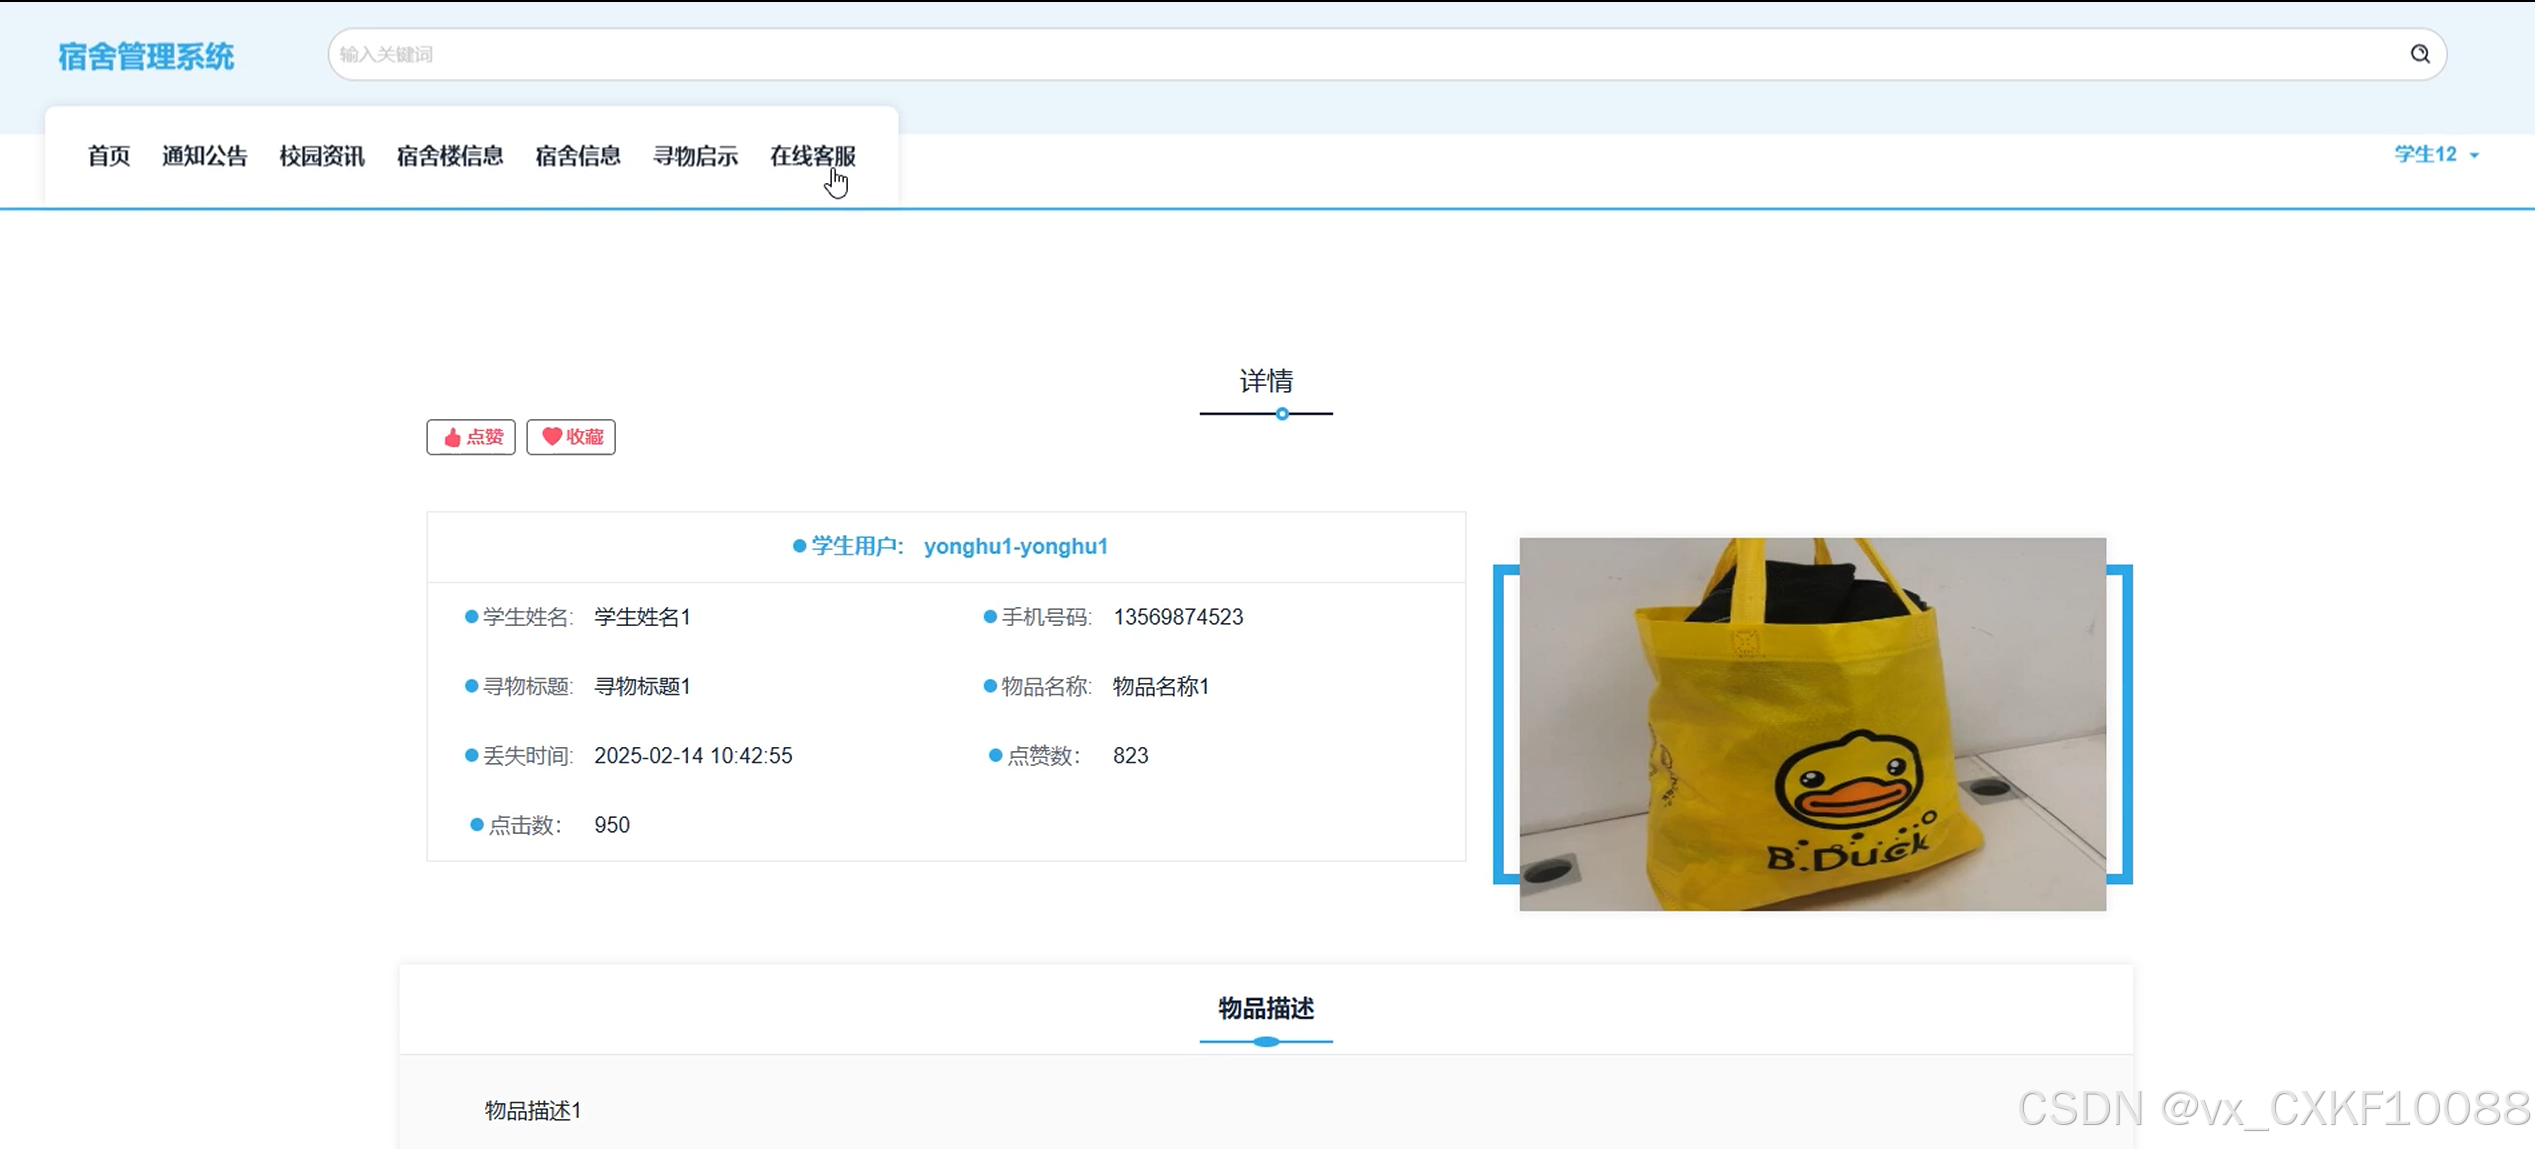
Task: Click the 物品描述1 description text
Action: tap(532, 1110)
